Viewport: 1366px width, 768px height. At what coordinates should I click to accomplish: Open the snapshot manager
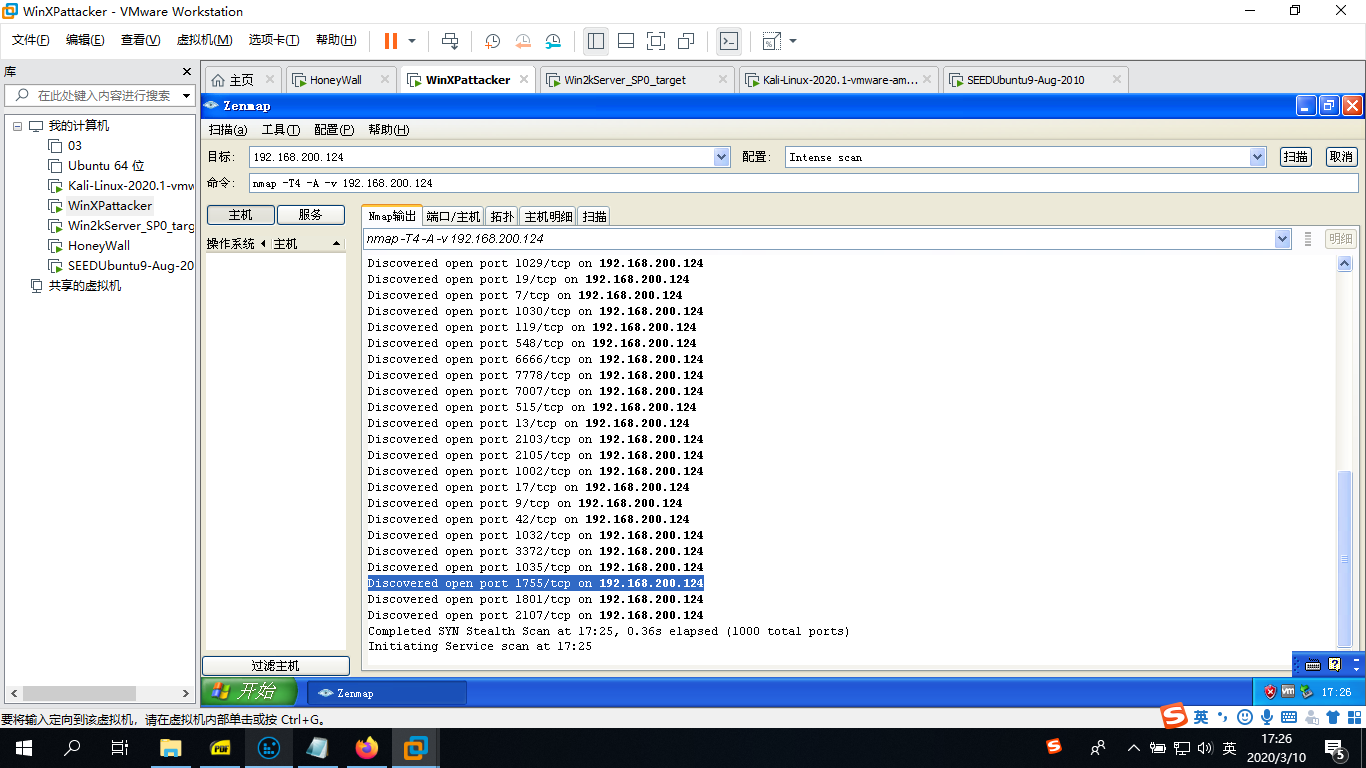553,41
